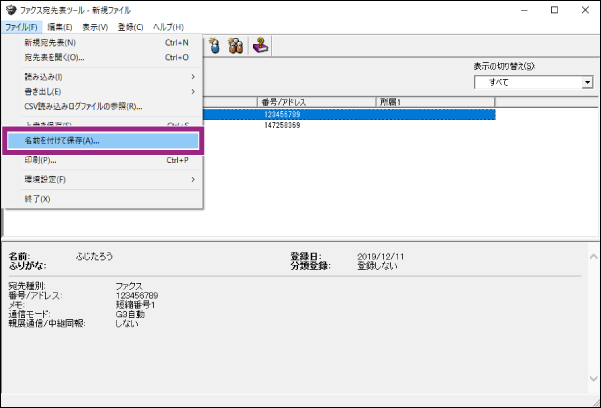
Task: Open help via the book icon
Action: (x=260, y=46)
